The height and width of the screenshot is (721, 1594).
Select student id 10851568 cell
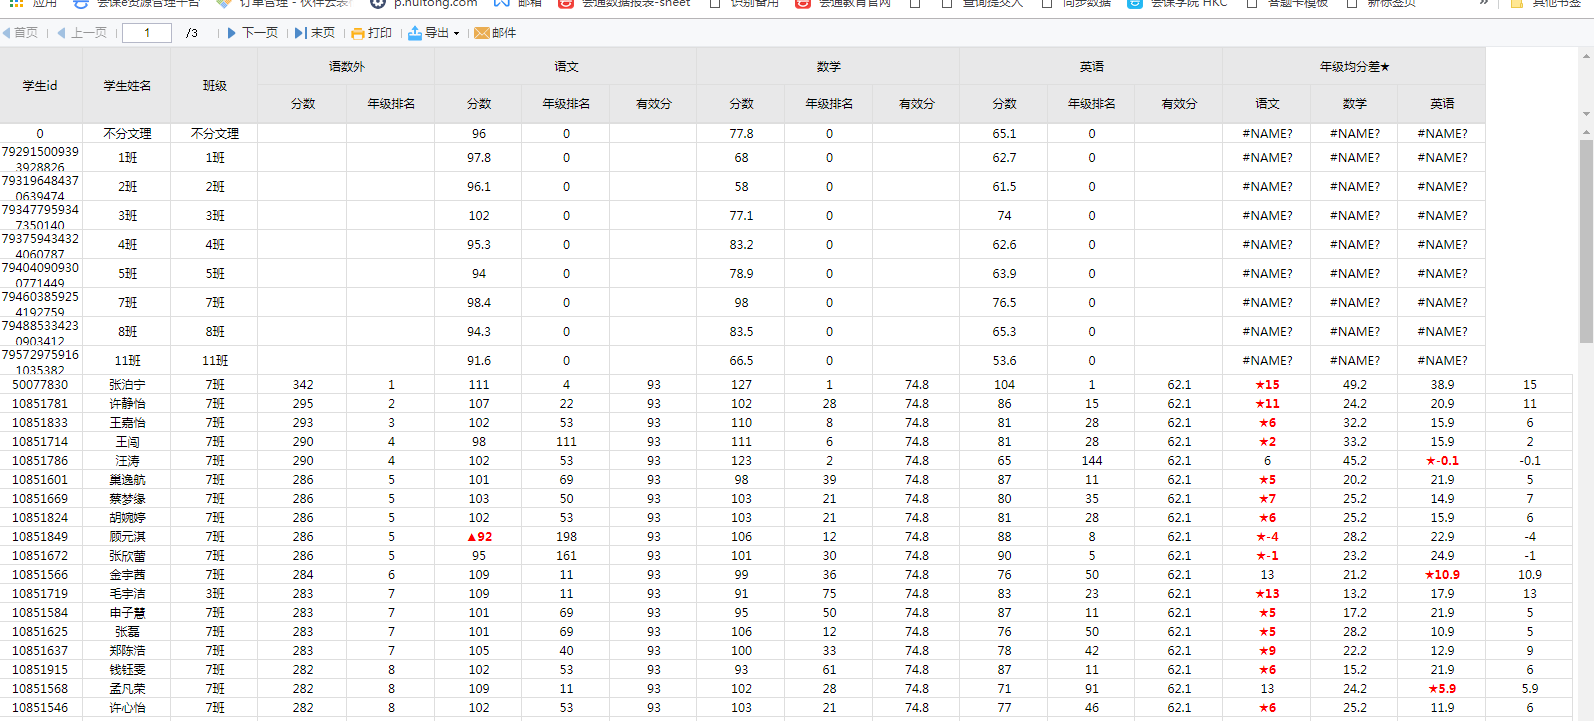40,689
